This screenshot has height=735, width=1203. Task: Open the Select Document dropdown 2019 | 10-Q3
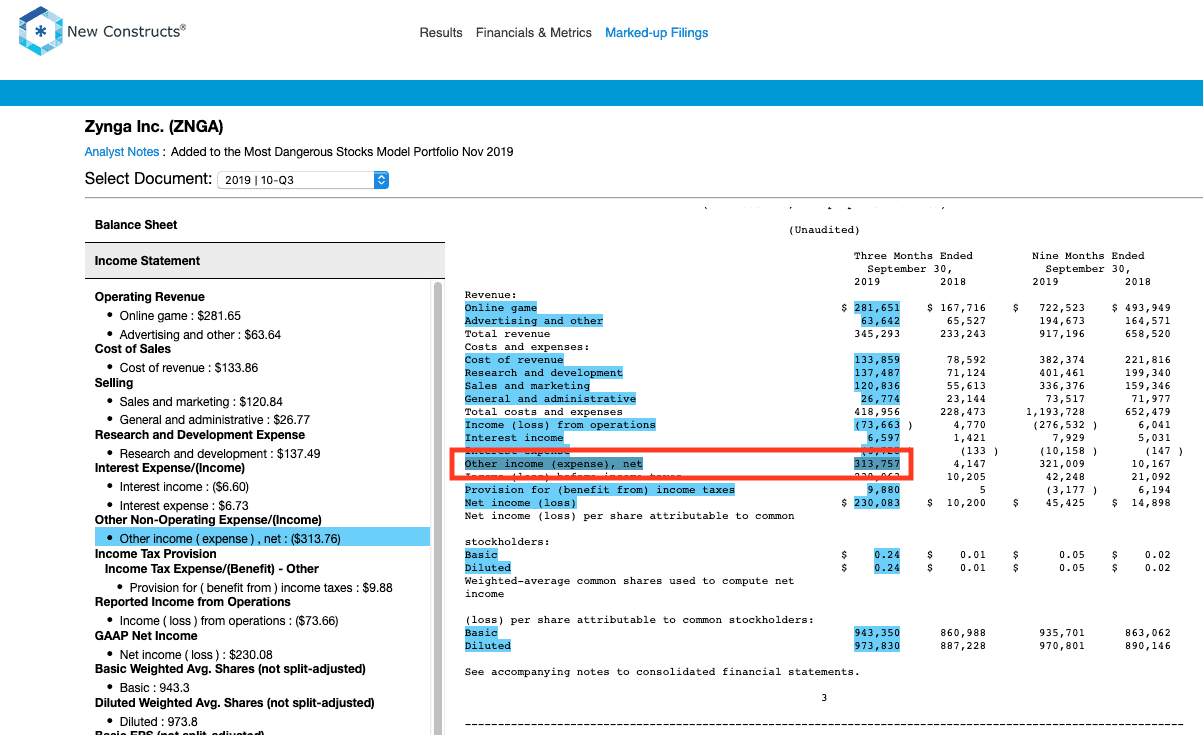[x=303, y=180]
